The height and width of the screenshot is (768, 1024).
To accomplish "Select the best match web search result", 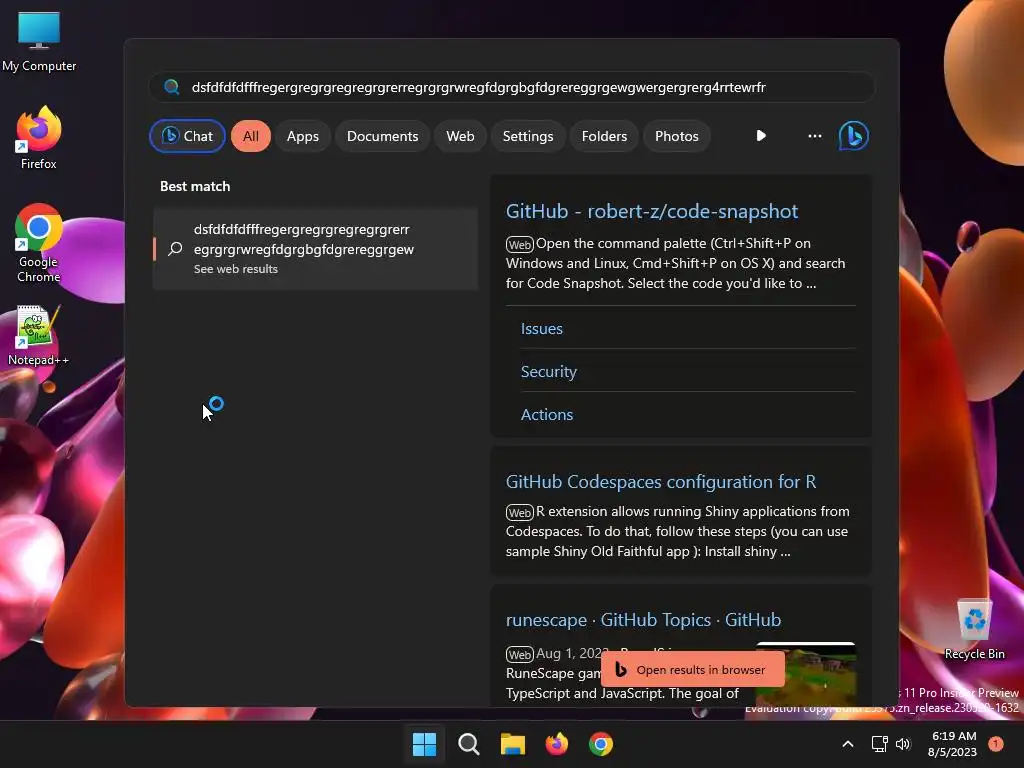I will (x=315, y=248).
